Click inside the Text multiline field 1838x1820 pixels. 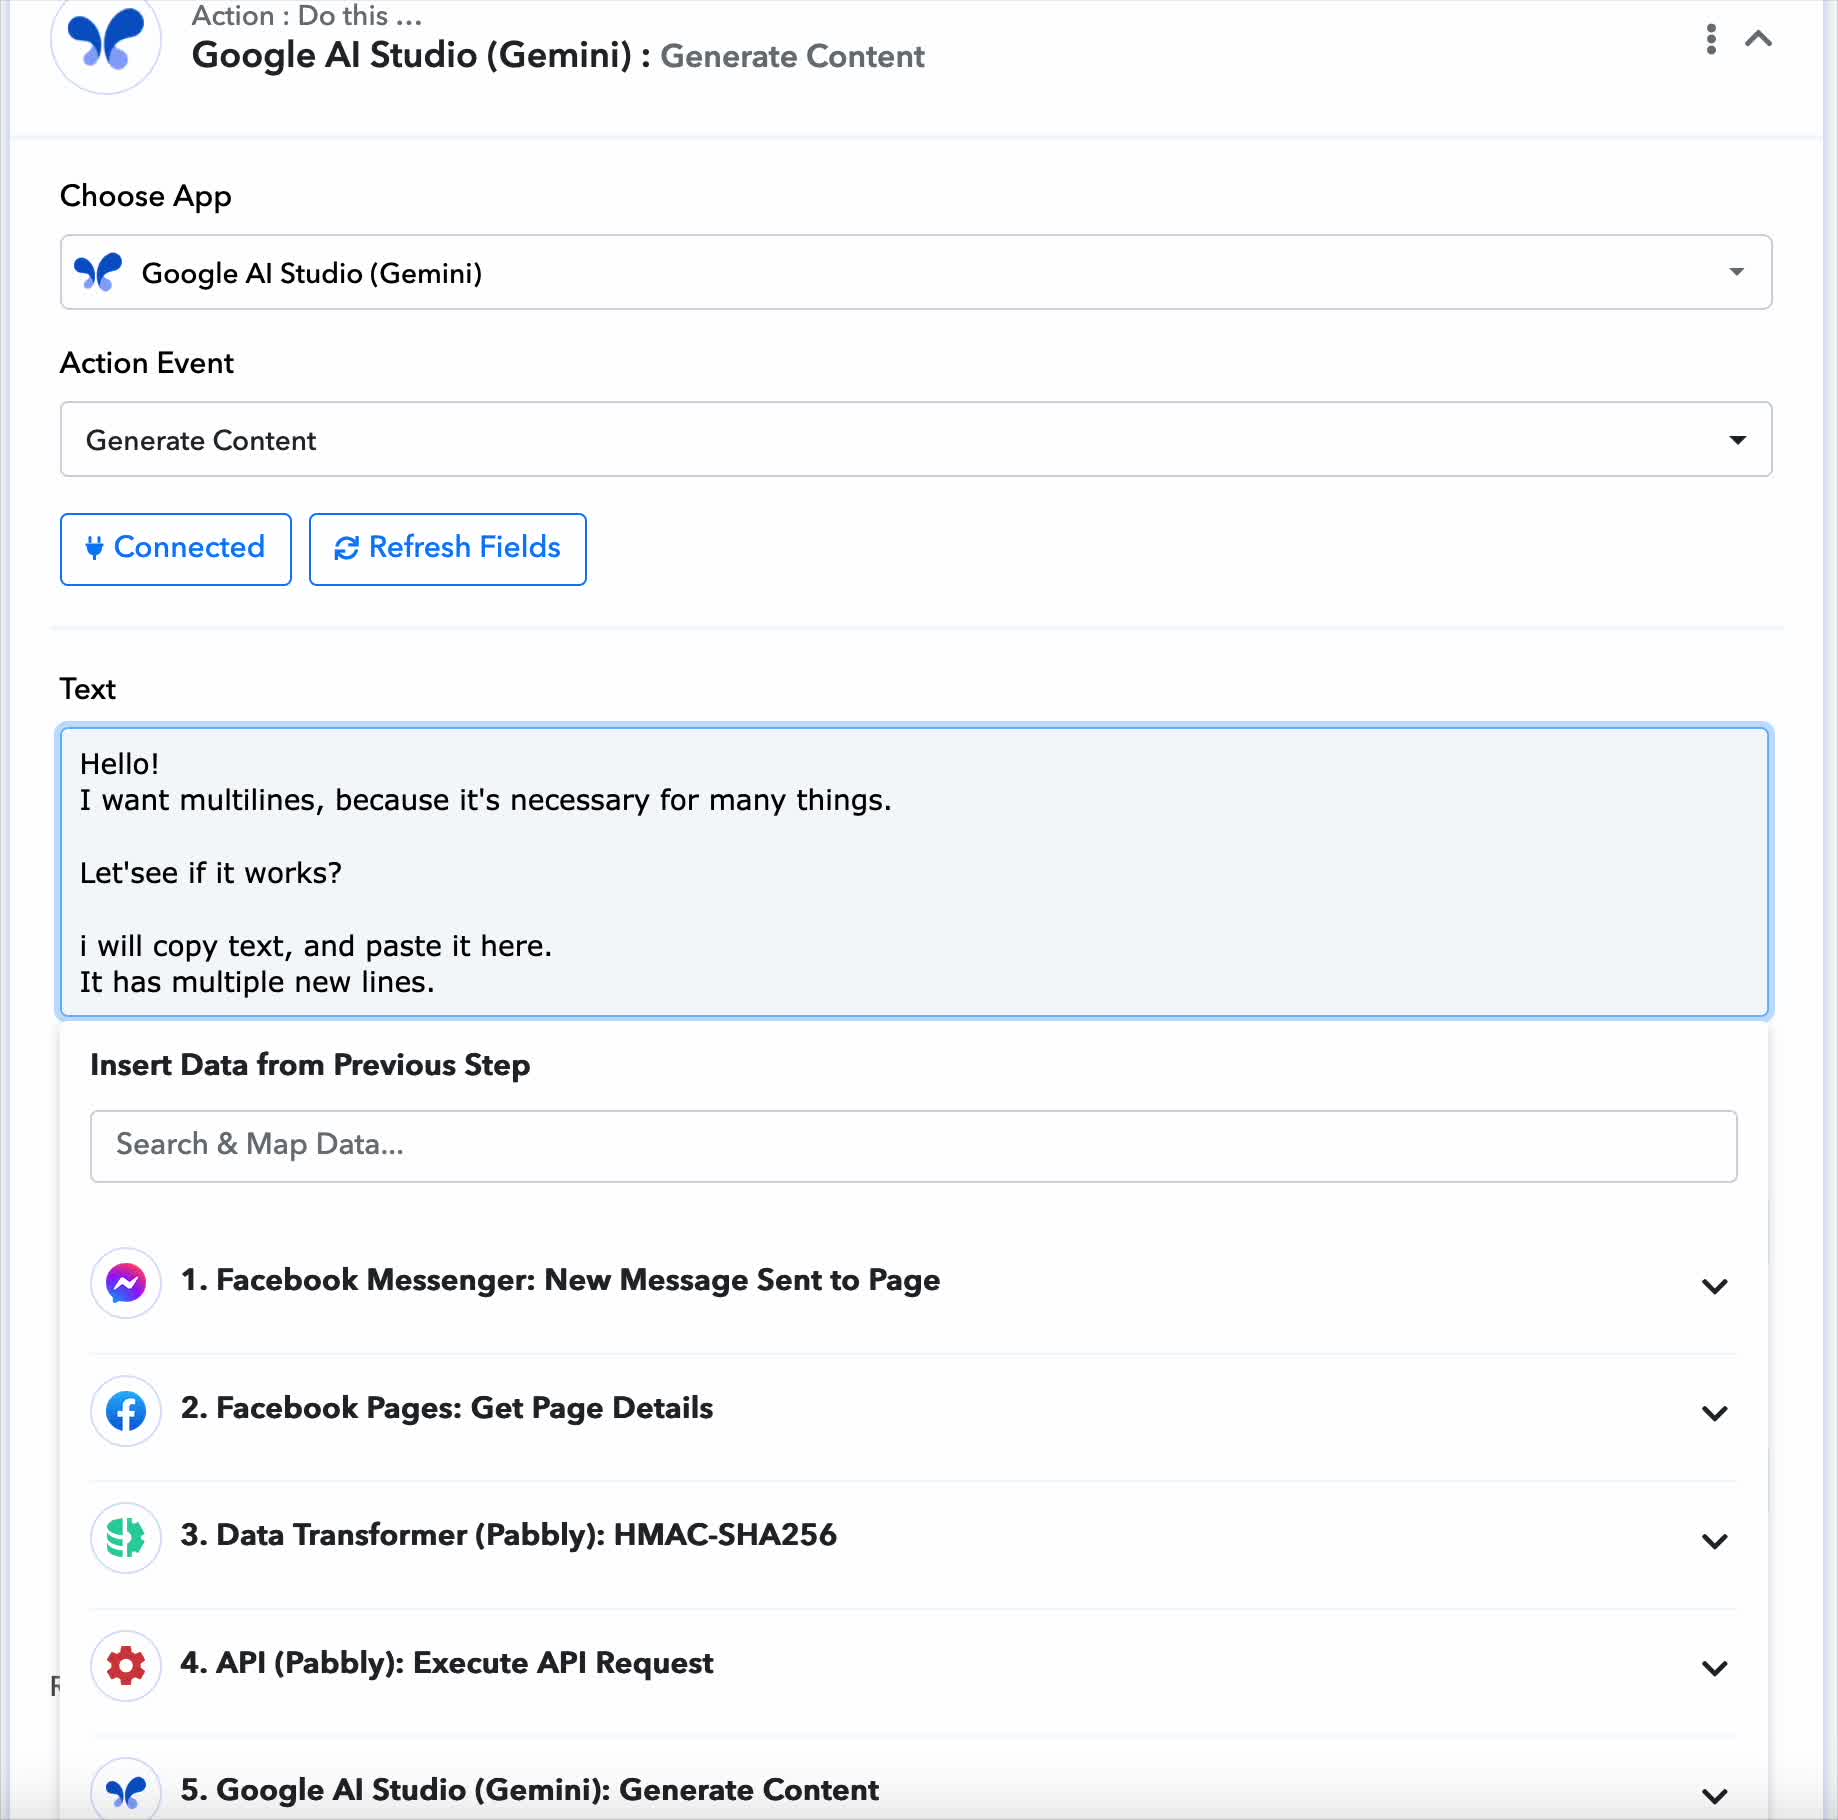tap(913, 871)
